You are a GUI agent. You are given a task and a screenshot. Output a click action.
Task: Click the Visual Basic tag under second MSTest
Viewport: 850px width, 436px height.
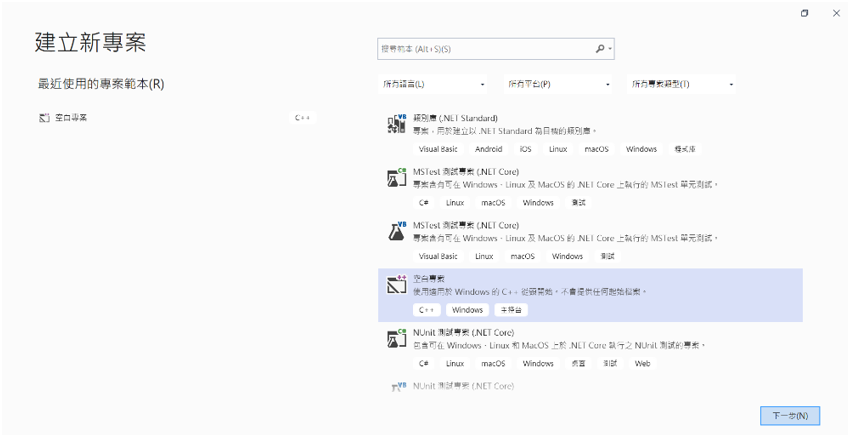pos(438,257)
